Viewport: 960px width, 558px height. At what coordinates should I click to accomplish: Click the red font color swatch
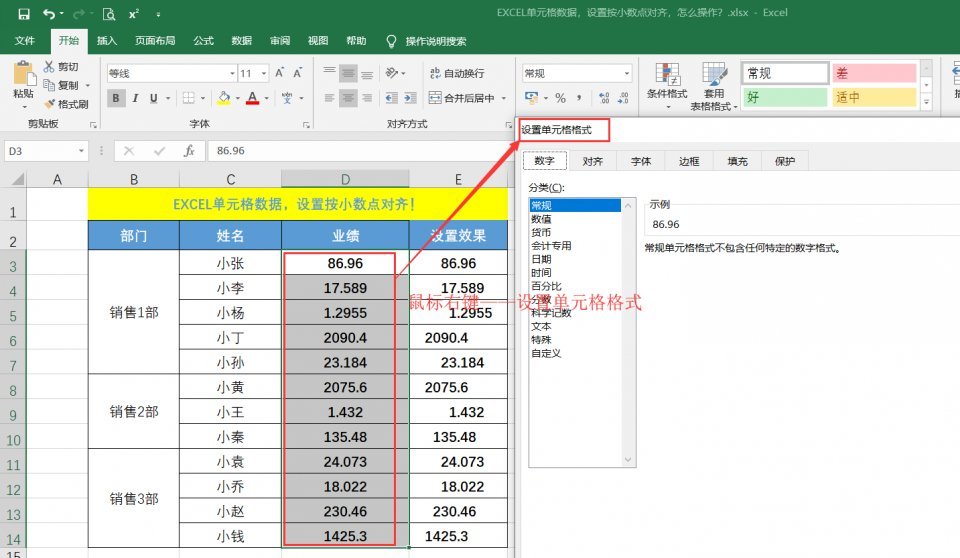[252, 98]
